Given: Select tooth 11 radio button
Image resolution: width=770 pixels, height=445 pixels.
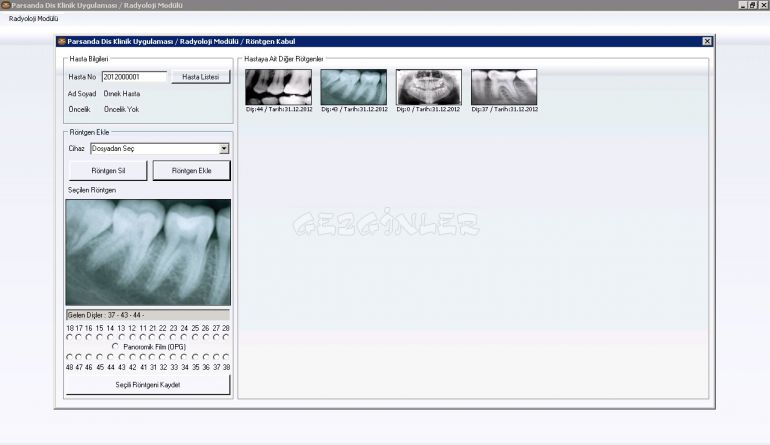Looking at the screenshot, I should click(143, 337).
